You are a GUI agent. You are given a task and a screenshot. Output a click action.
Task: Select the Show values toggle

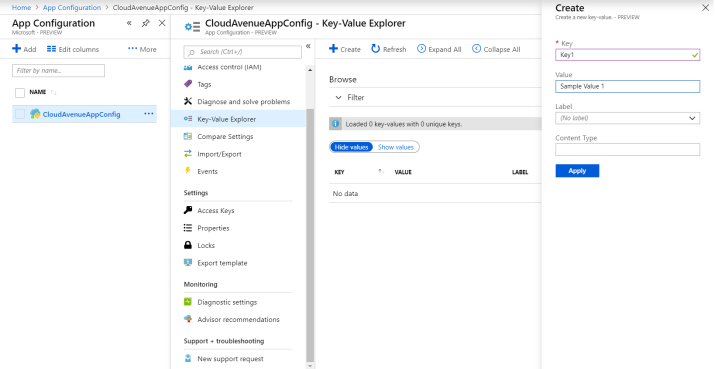395,147
